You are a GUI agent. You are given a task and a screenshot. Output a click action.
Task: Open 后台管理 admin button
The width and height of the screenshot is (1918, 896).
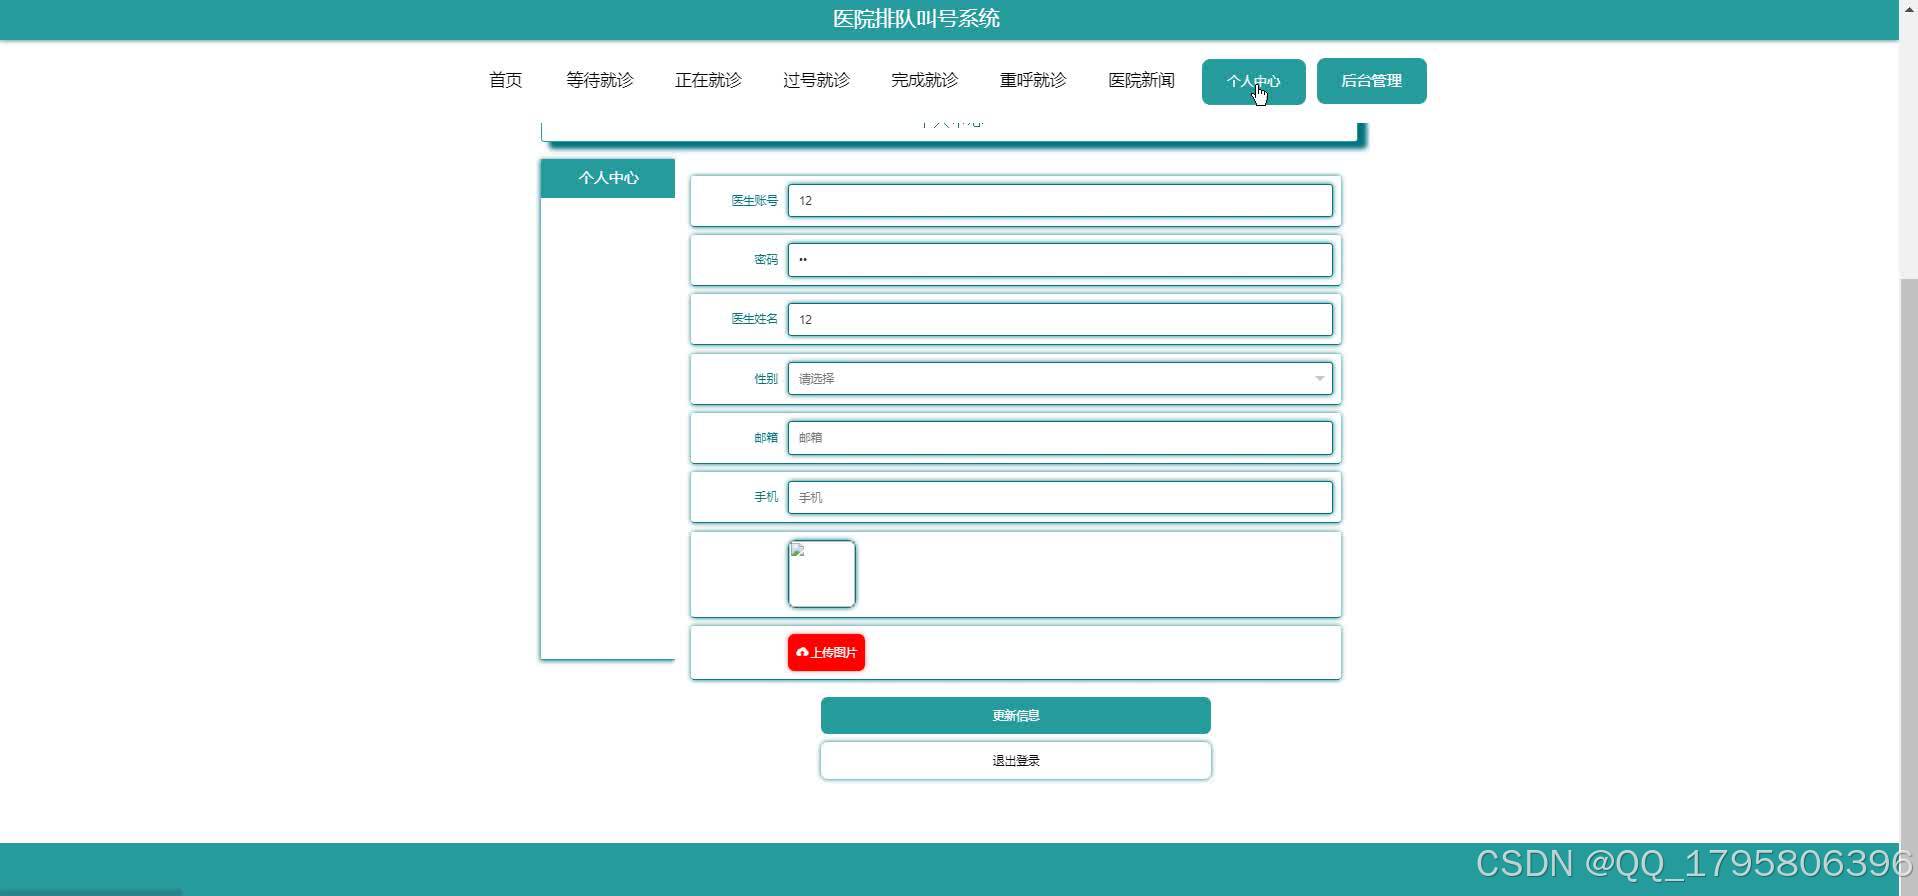[1371, 81]
